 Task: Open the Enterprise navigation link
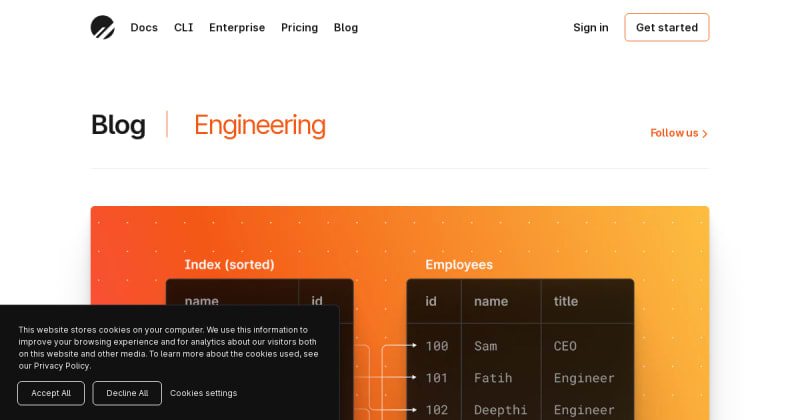pos(237,27)
